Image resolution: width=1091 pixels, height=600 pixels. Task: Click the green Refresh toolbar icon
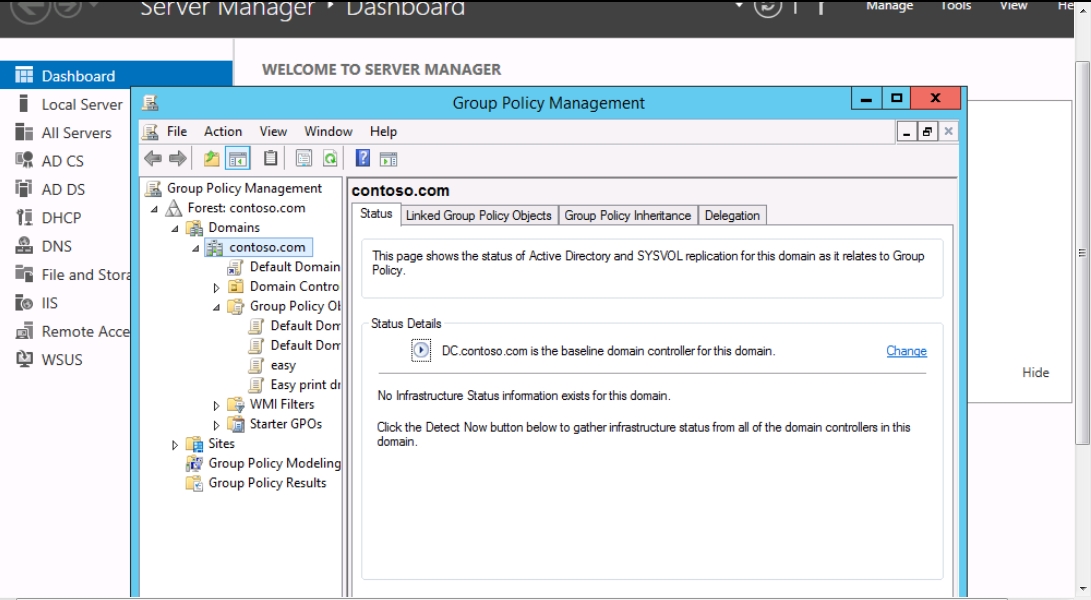tap(330, 159)
